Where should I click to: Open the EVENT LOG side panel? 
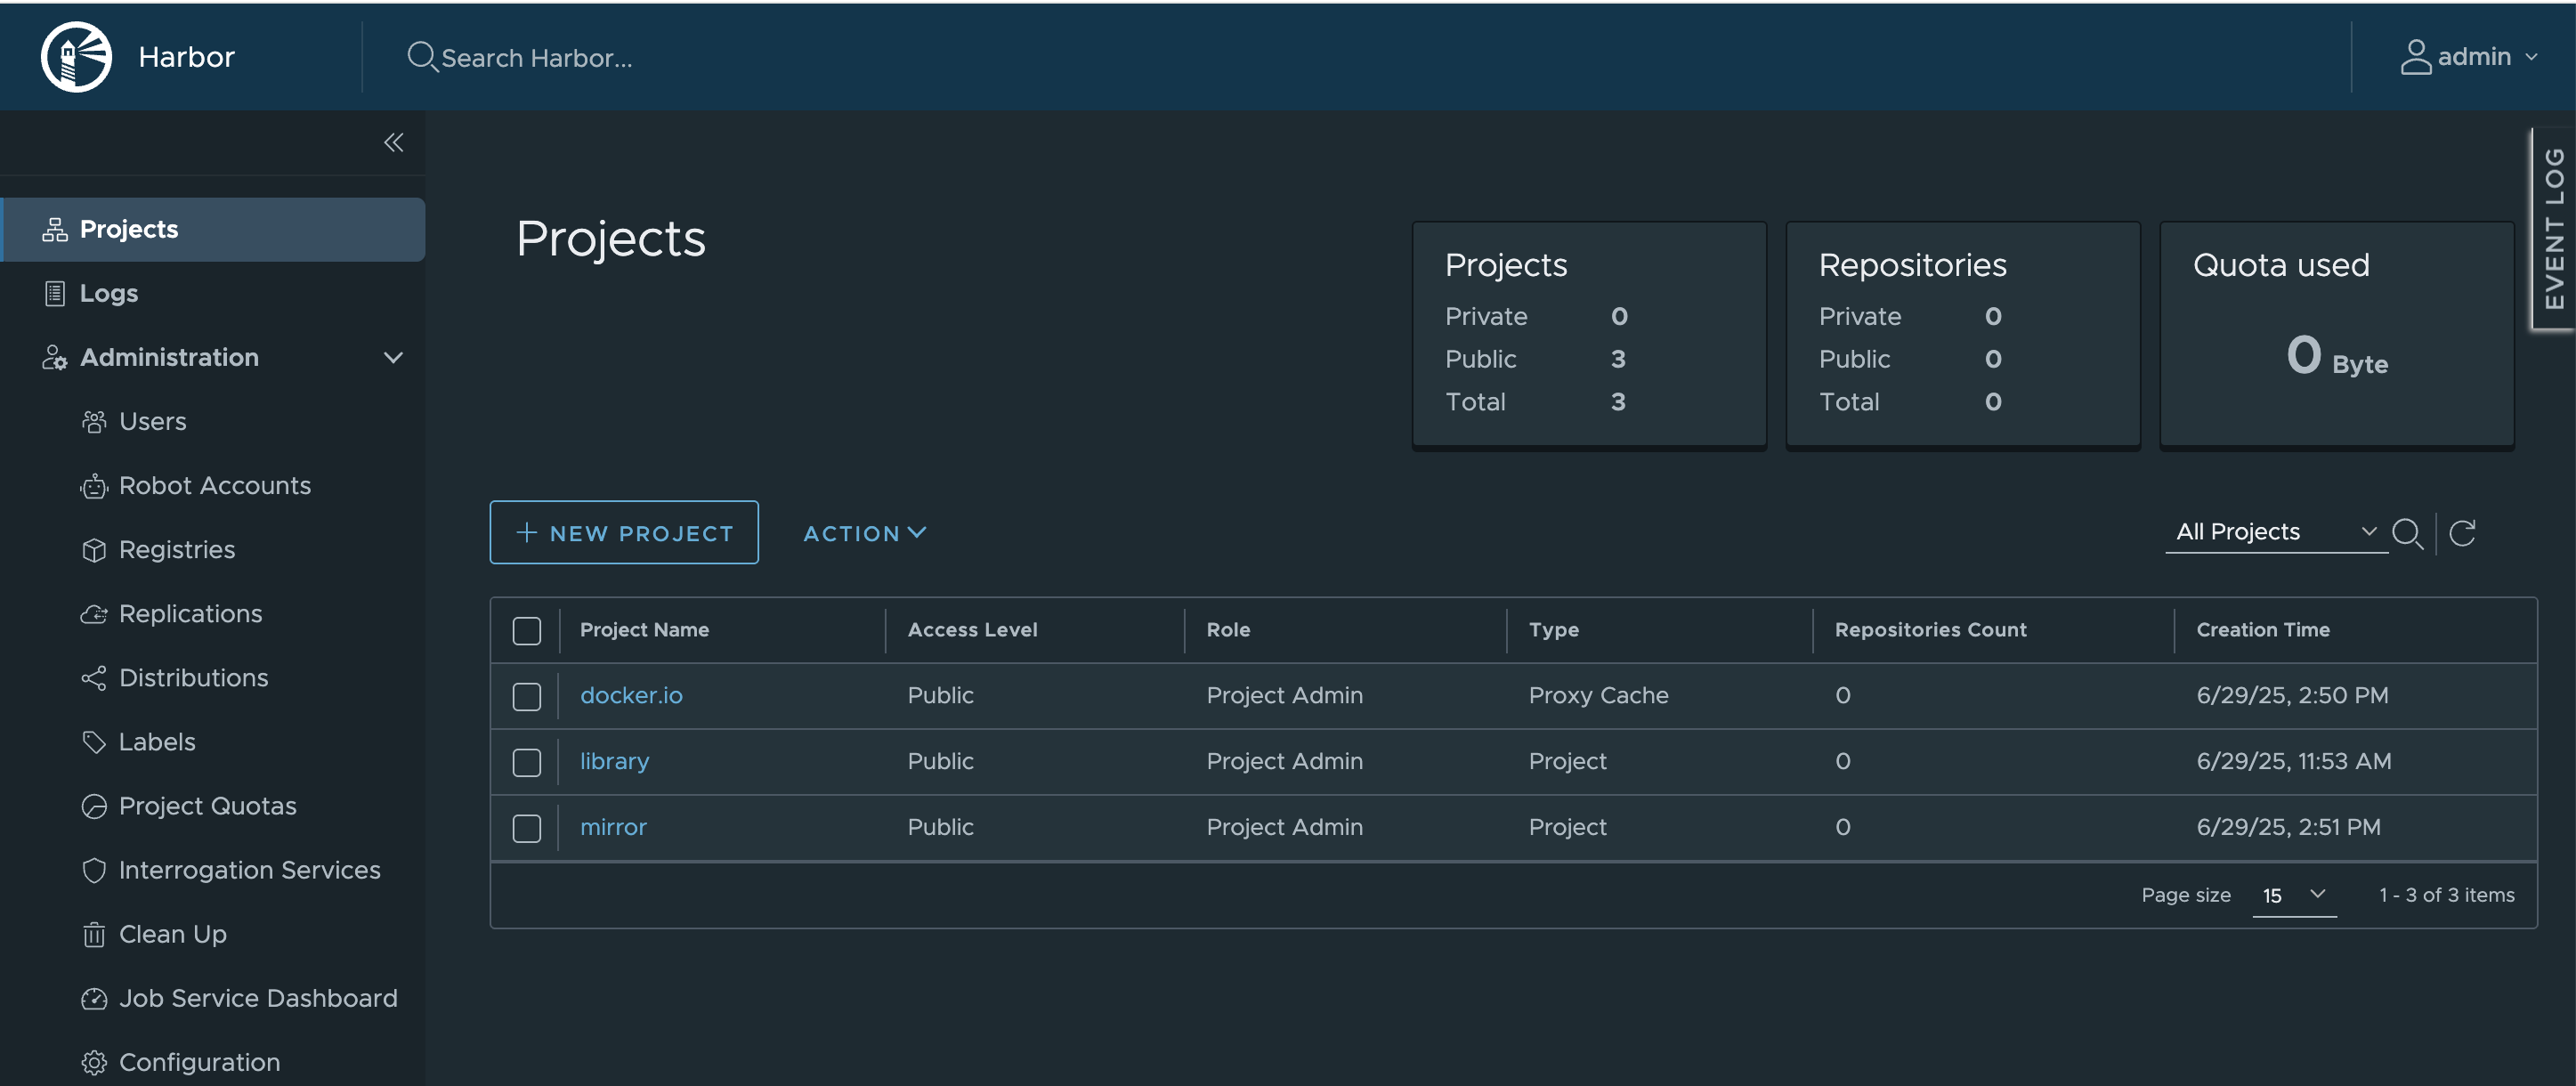(2553, 229)
